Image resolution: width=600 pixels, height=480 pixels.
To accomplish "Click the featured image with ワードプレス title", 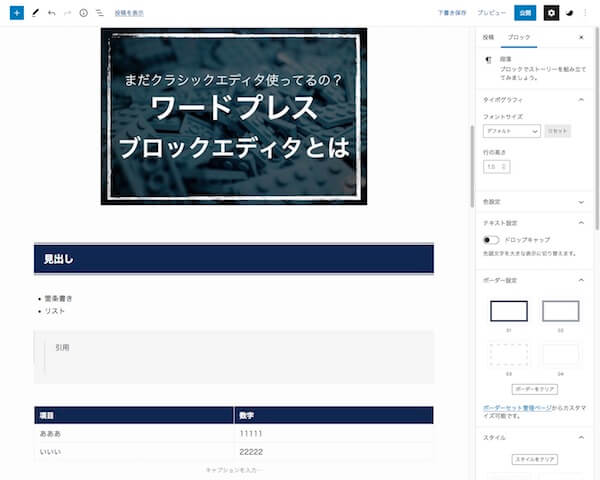I will point(234,116).
